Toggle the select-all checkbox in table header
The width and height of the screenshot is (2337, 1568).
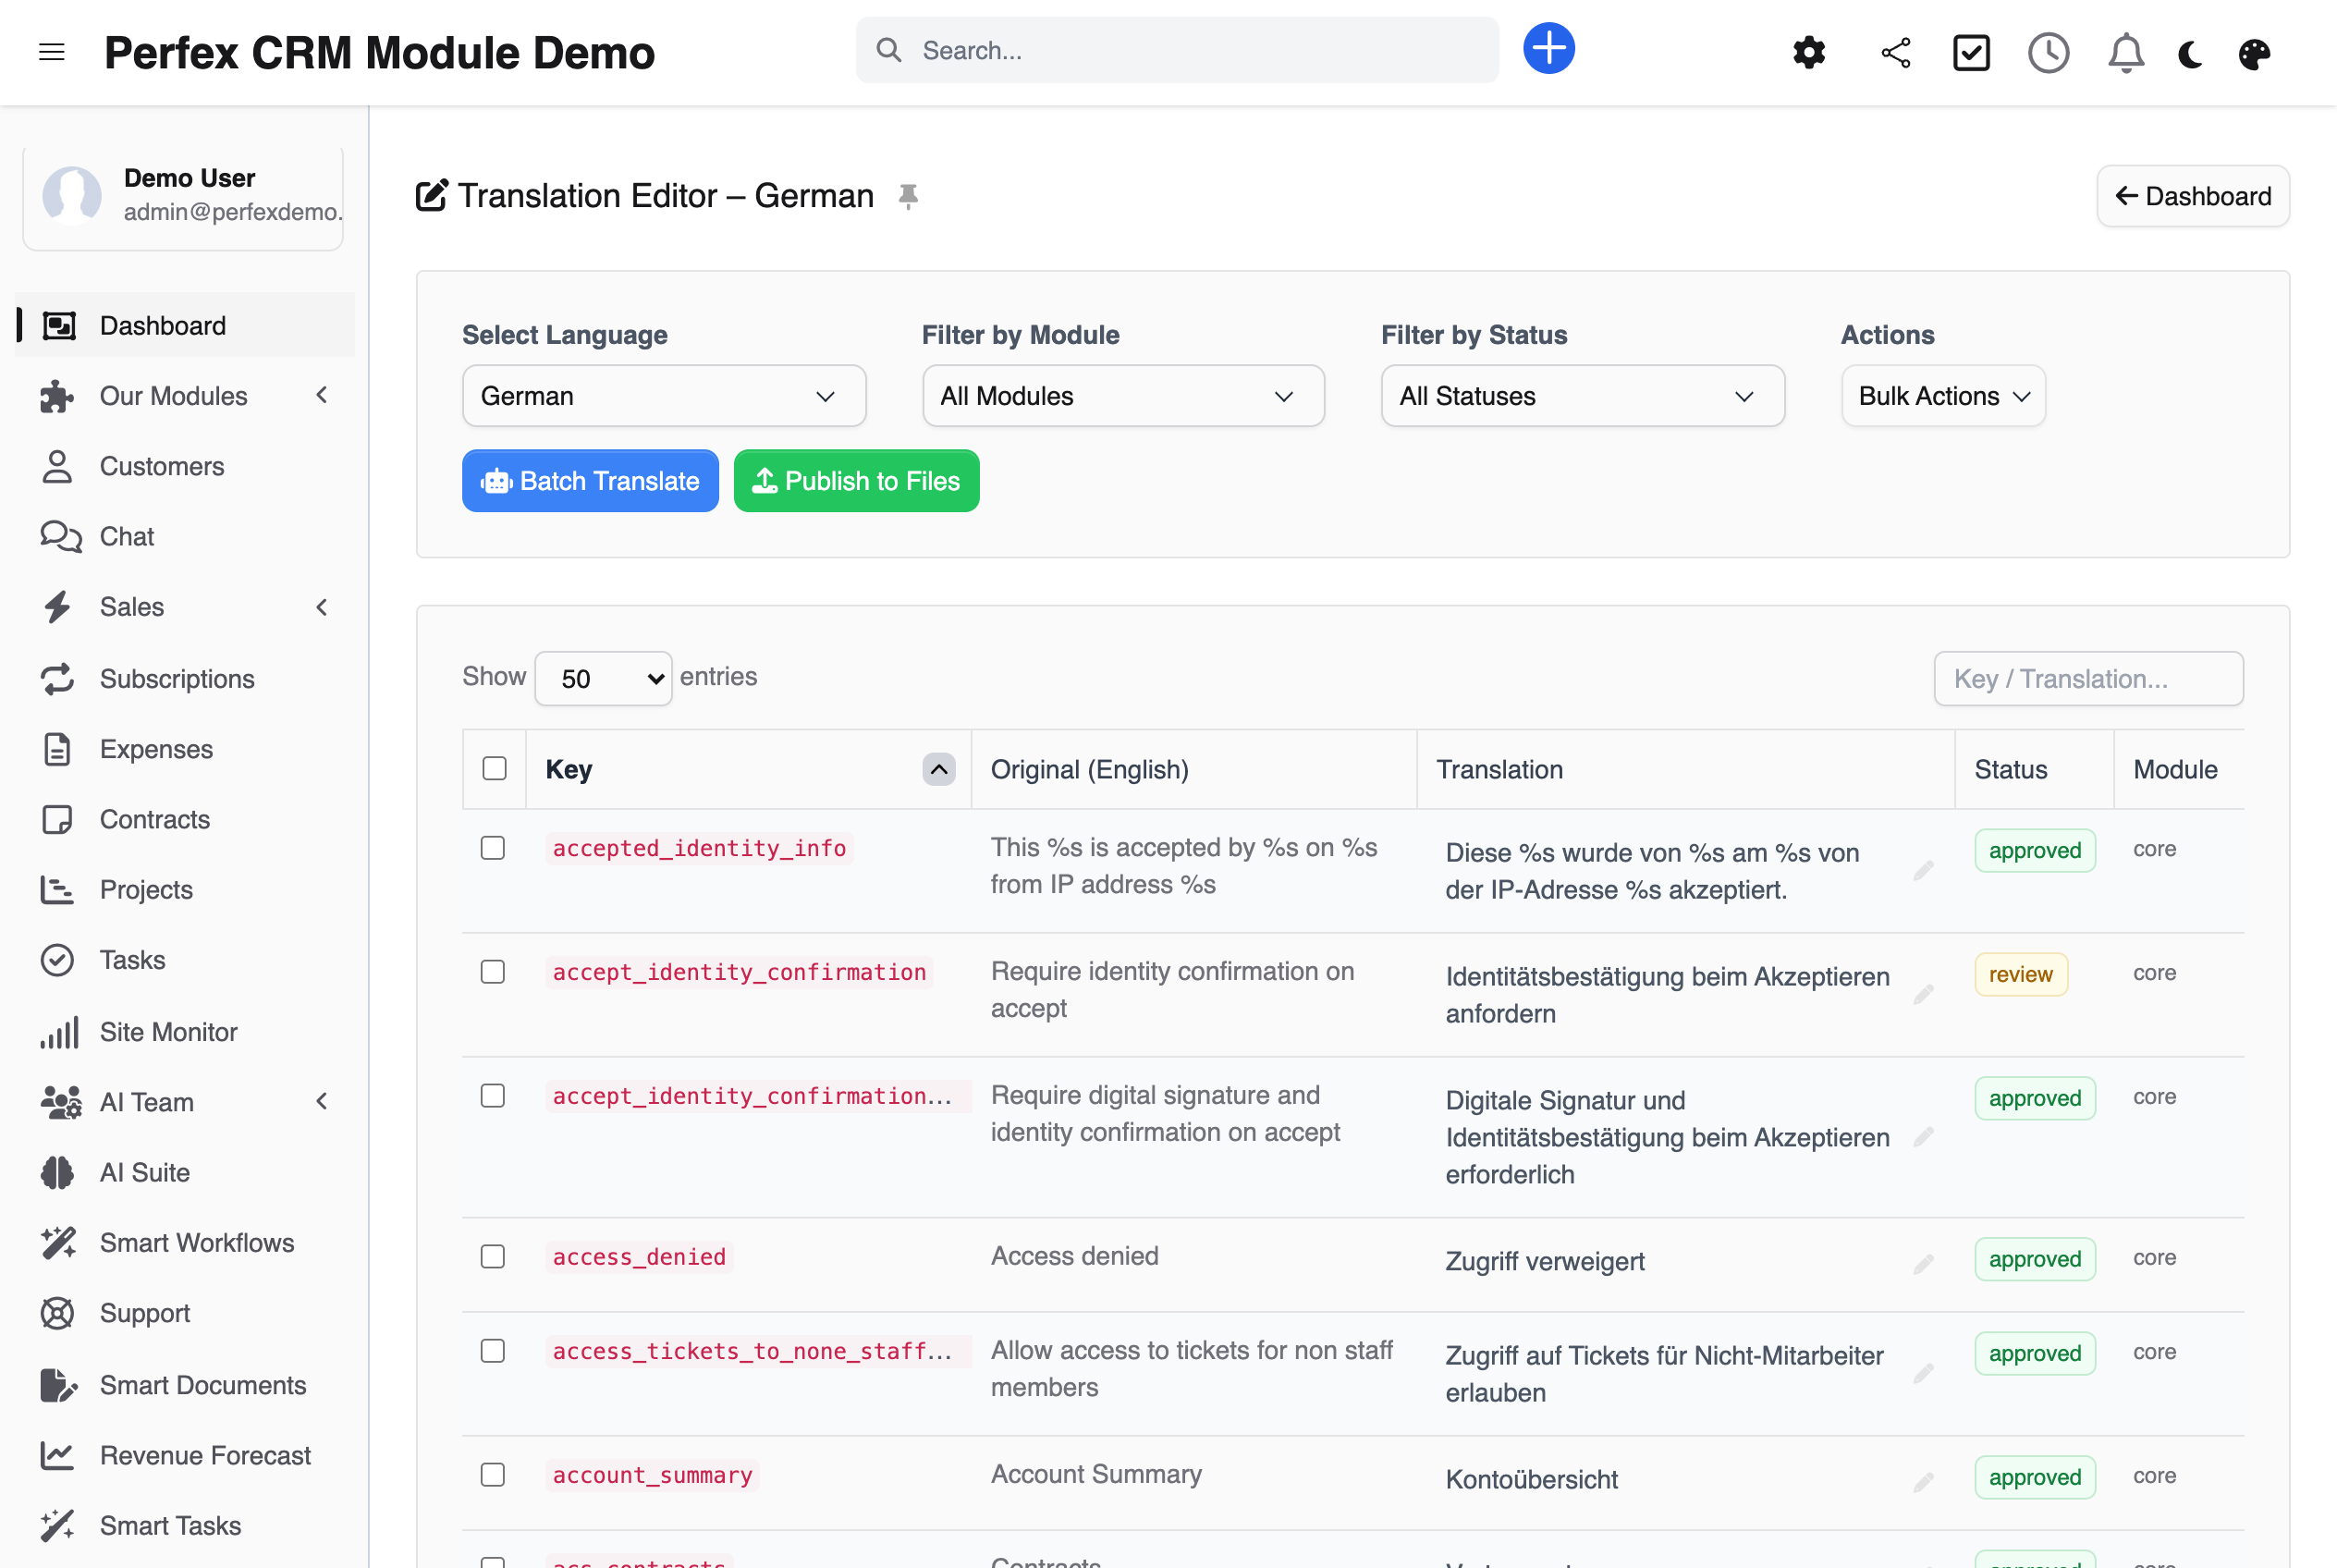tap(494, 768)
